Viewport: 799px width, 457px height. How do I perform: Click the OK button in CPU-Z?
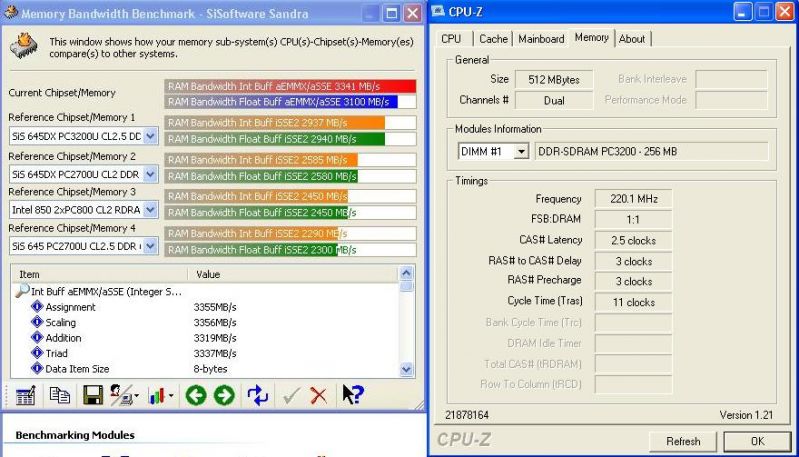[x=757, y=441]
